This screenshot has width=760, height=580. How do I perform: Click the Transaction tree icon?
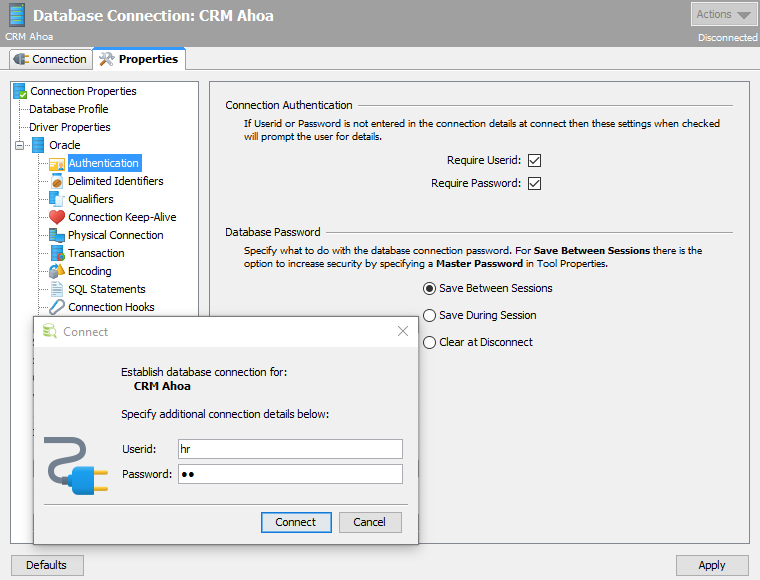[x=57, y=253]
